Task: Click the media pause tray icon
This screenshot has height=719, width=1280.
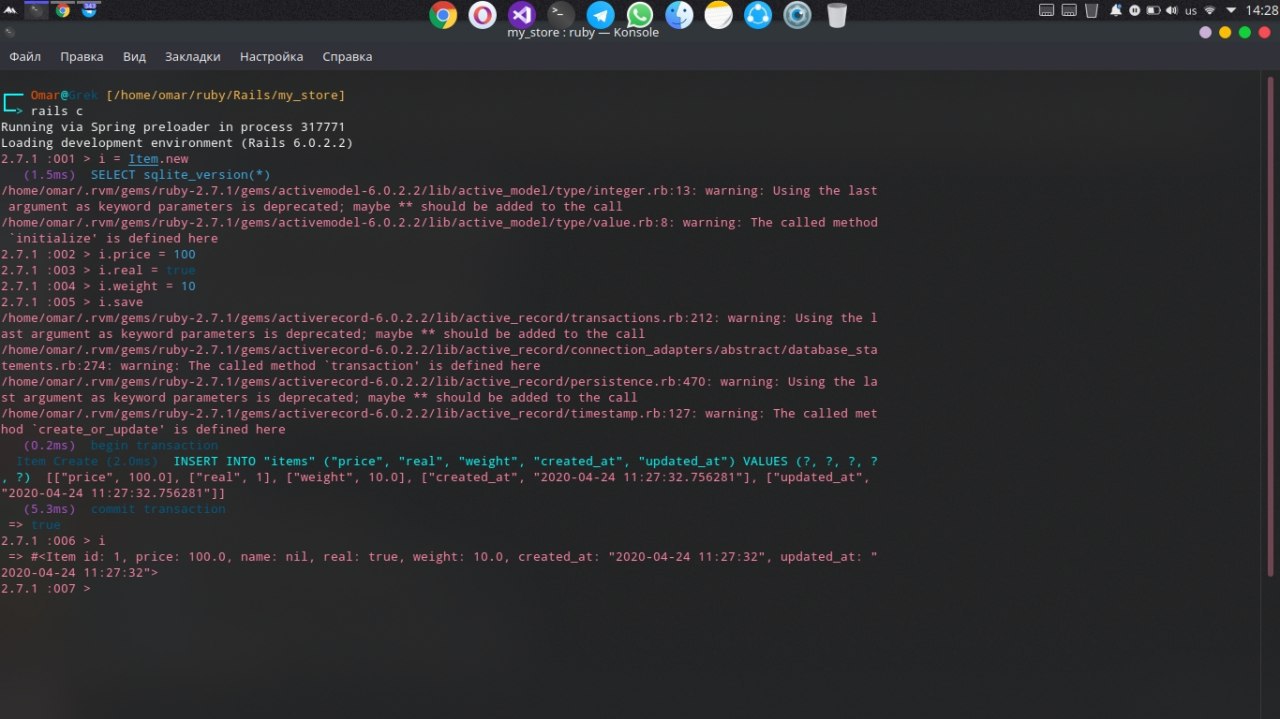Action: [x=1135, y=10]
